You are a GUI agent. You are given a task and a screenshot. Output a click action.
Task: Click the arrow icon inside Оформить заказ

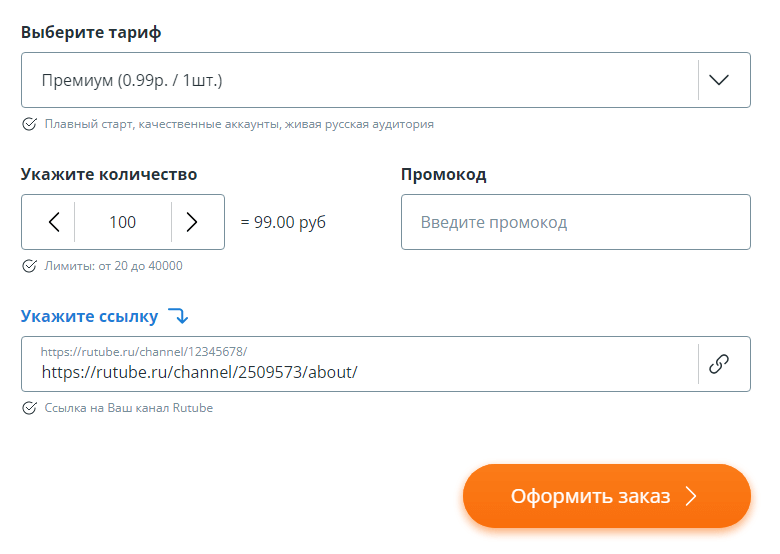pyautogui.click(x=690, y=496)
